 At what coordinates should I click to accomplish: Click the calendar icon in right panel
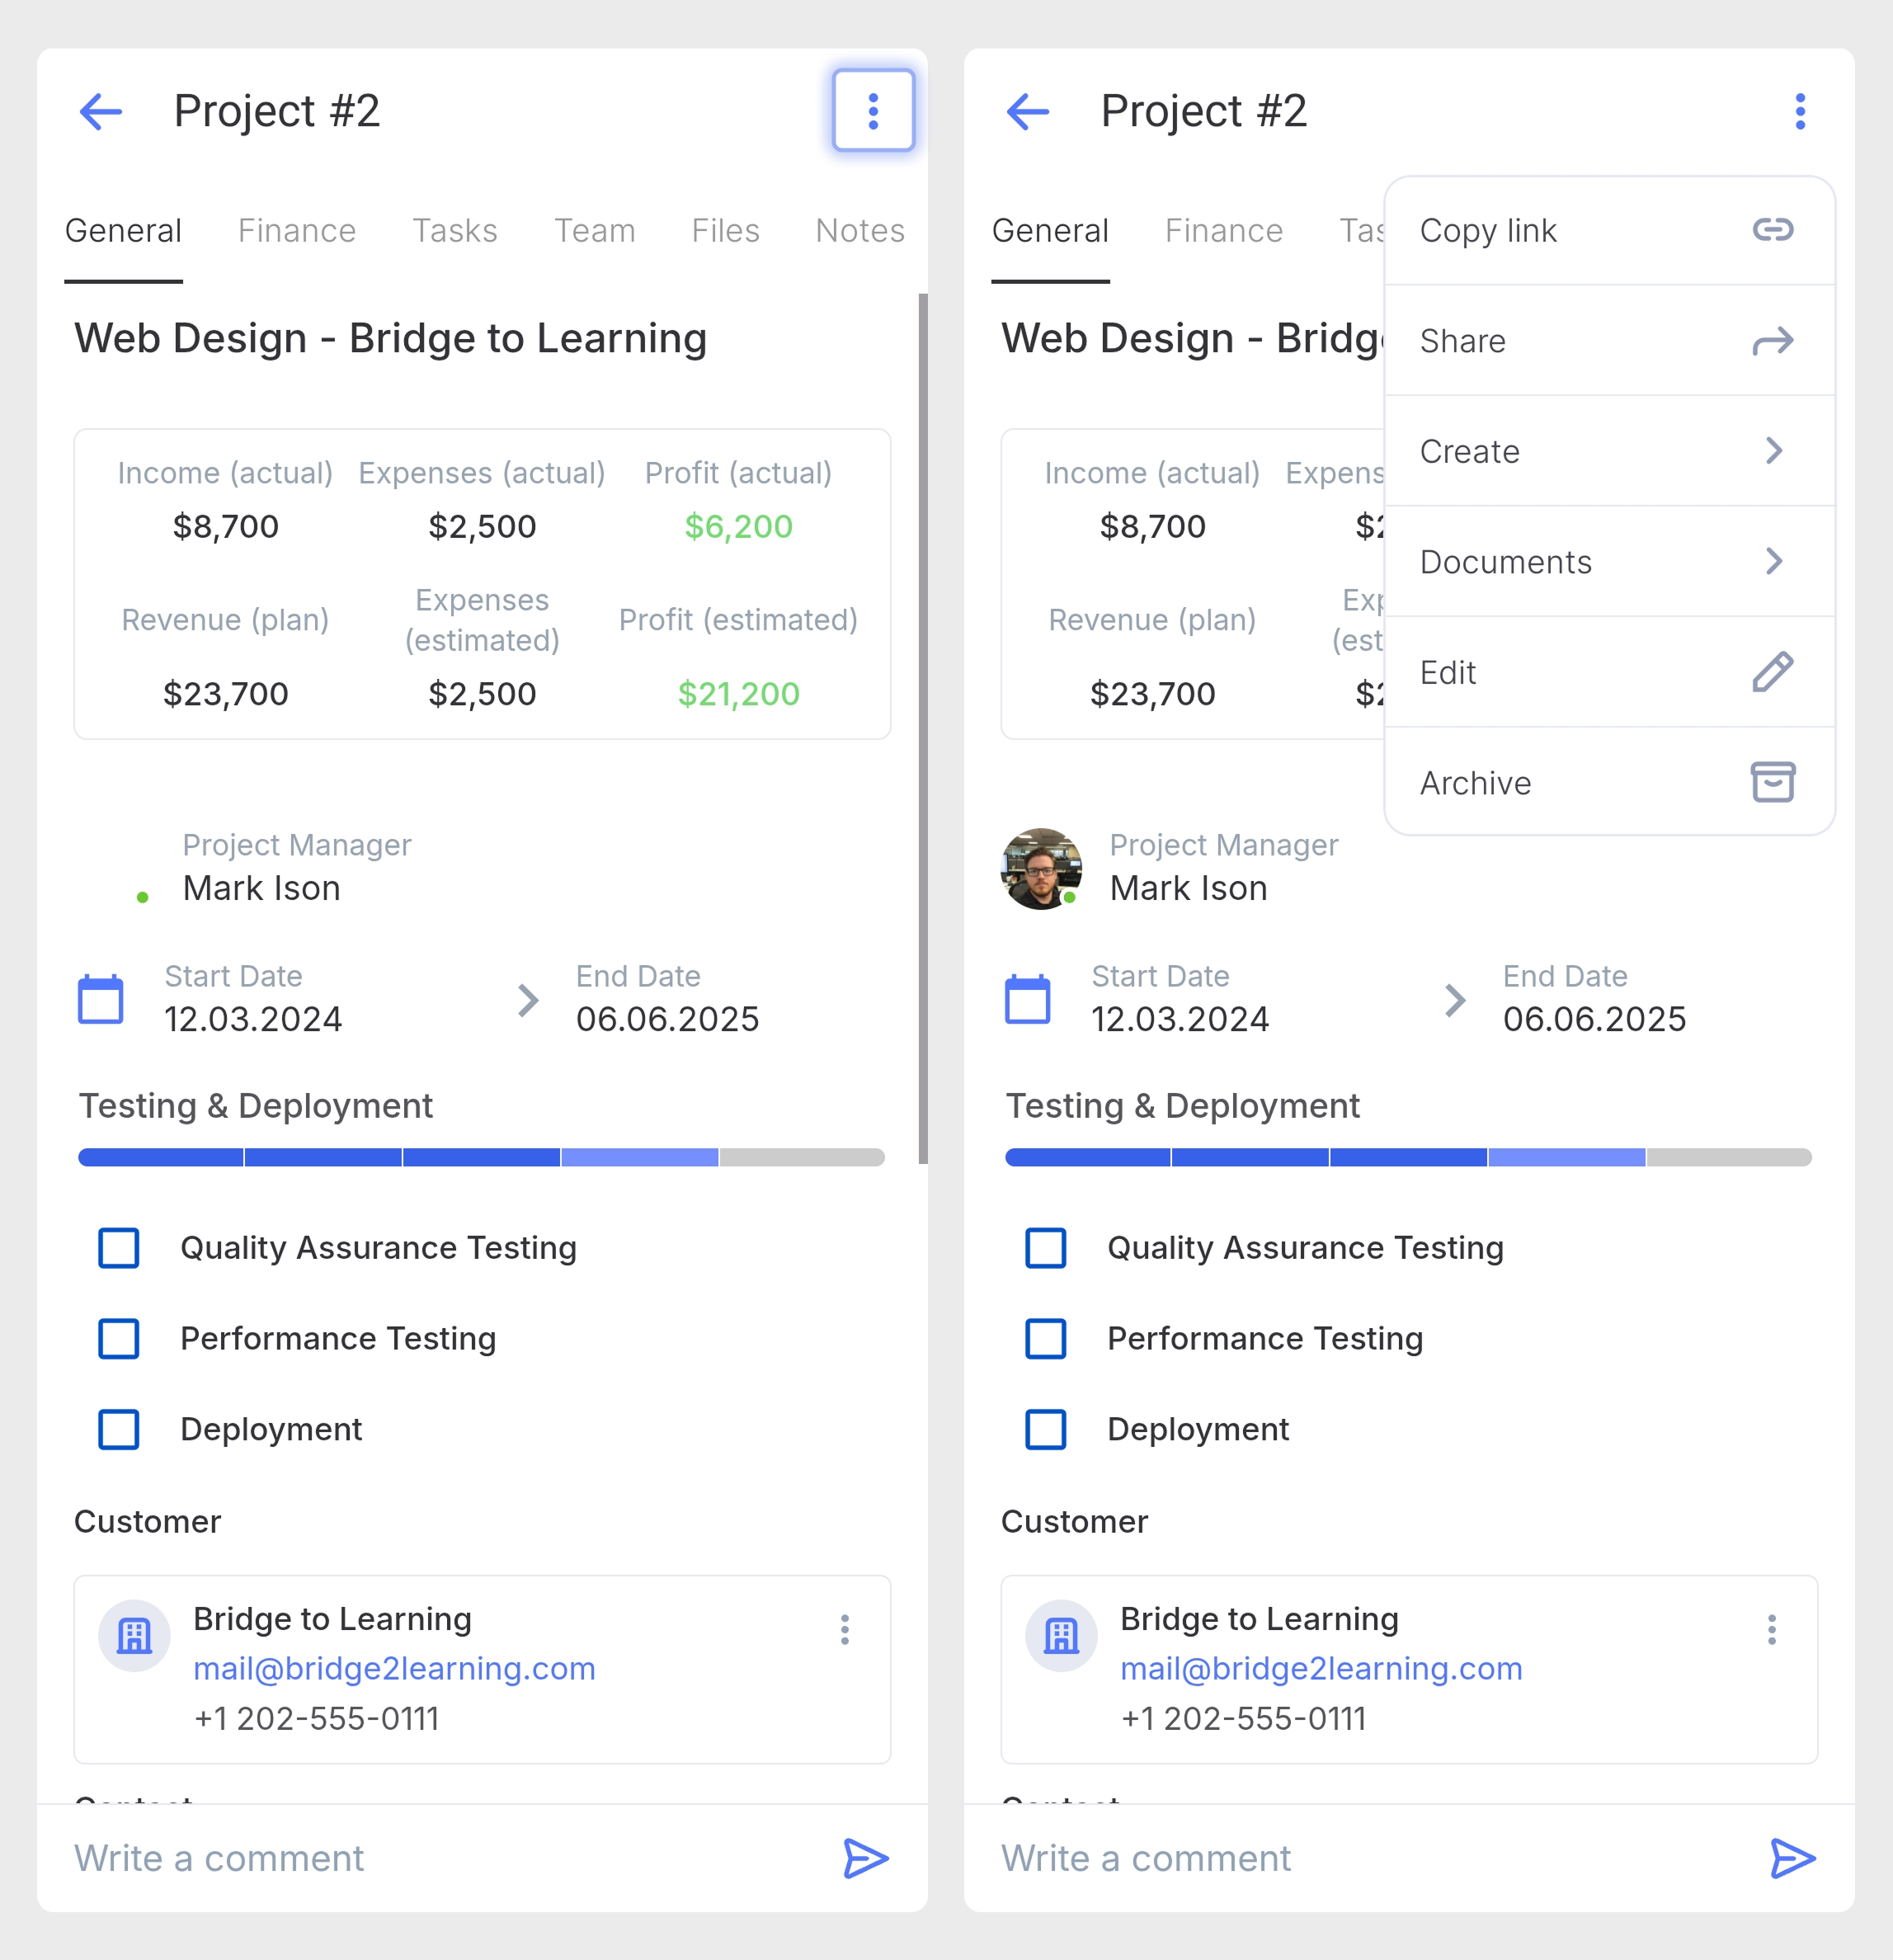click(1027, 998)
